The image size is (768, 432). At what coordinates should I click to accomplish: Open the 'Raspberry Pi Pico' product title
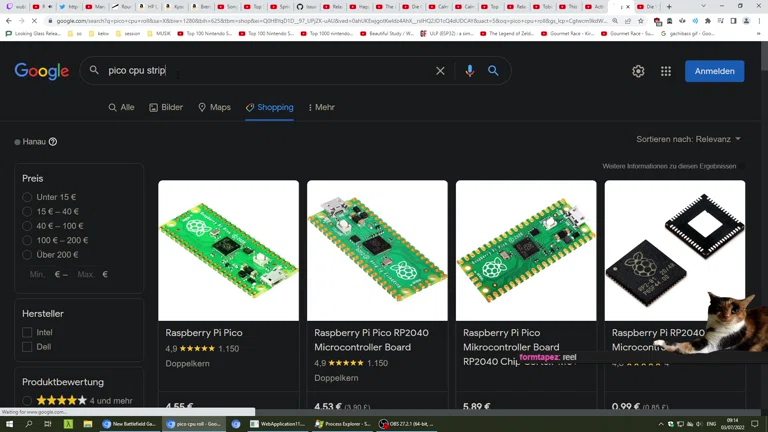tap(204, 333)
